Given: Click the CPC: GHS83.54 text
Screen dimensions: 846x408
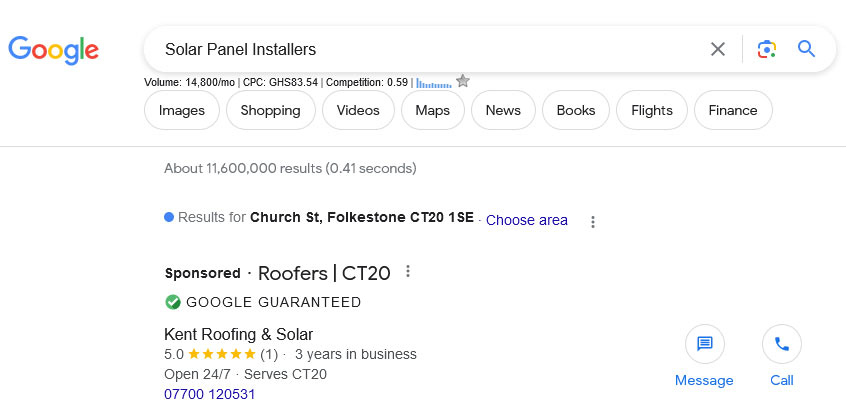Looking at the screenshot, I should [x=281, y=83].
